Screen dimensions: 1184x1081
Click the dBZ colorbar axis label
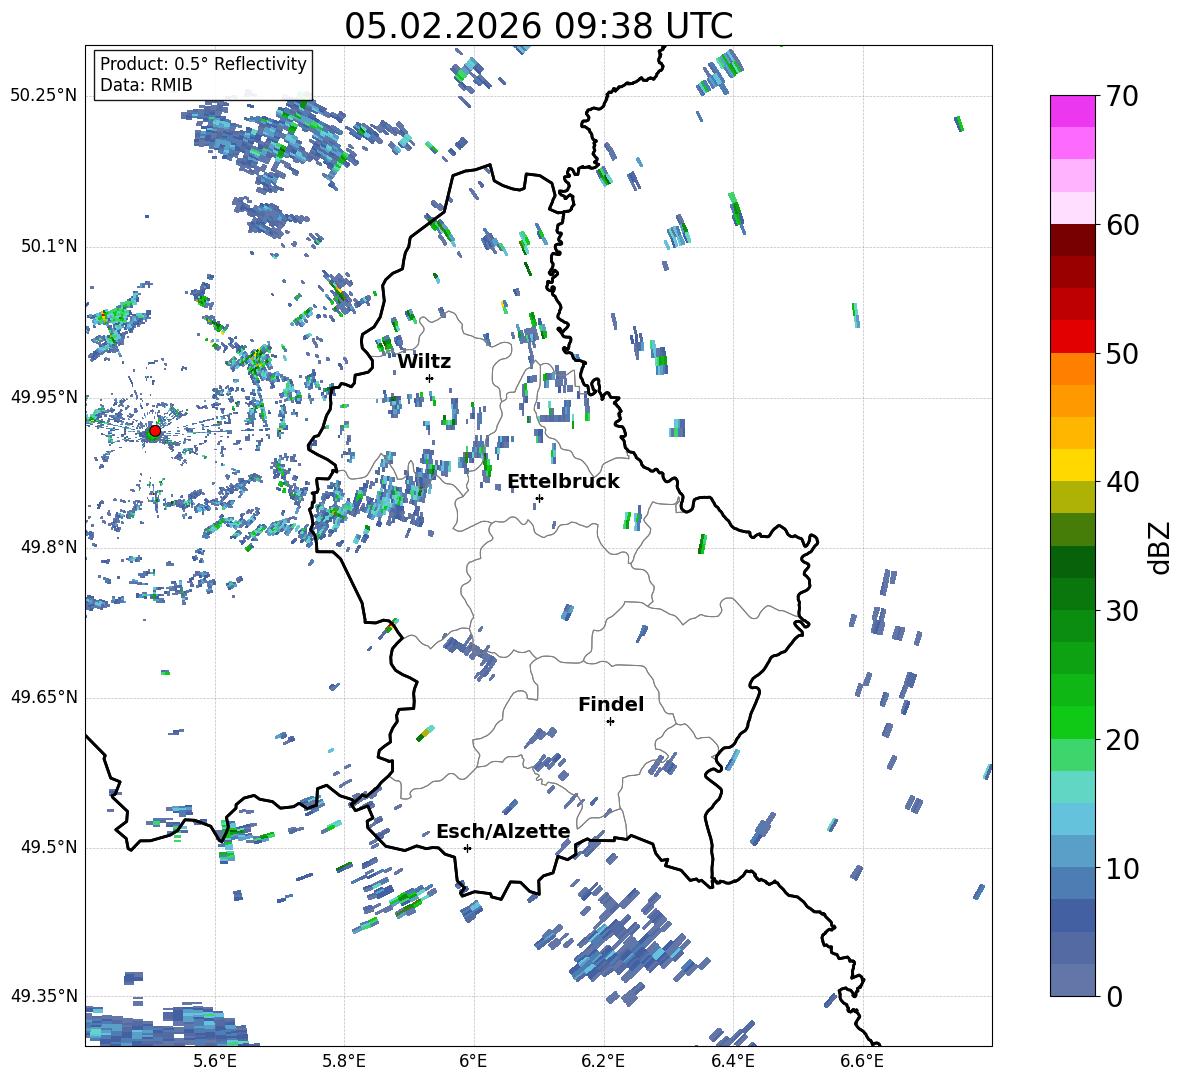pos(1160,547)
